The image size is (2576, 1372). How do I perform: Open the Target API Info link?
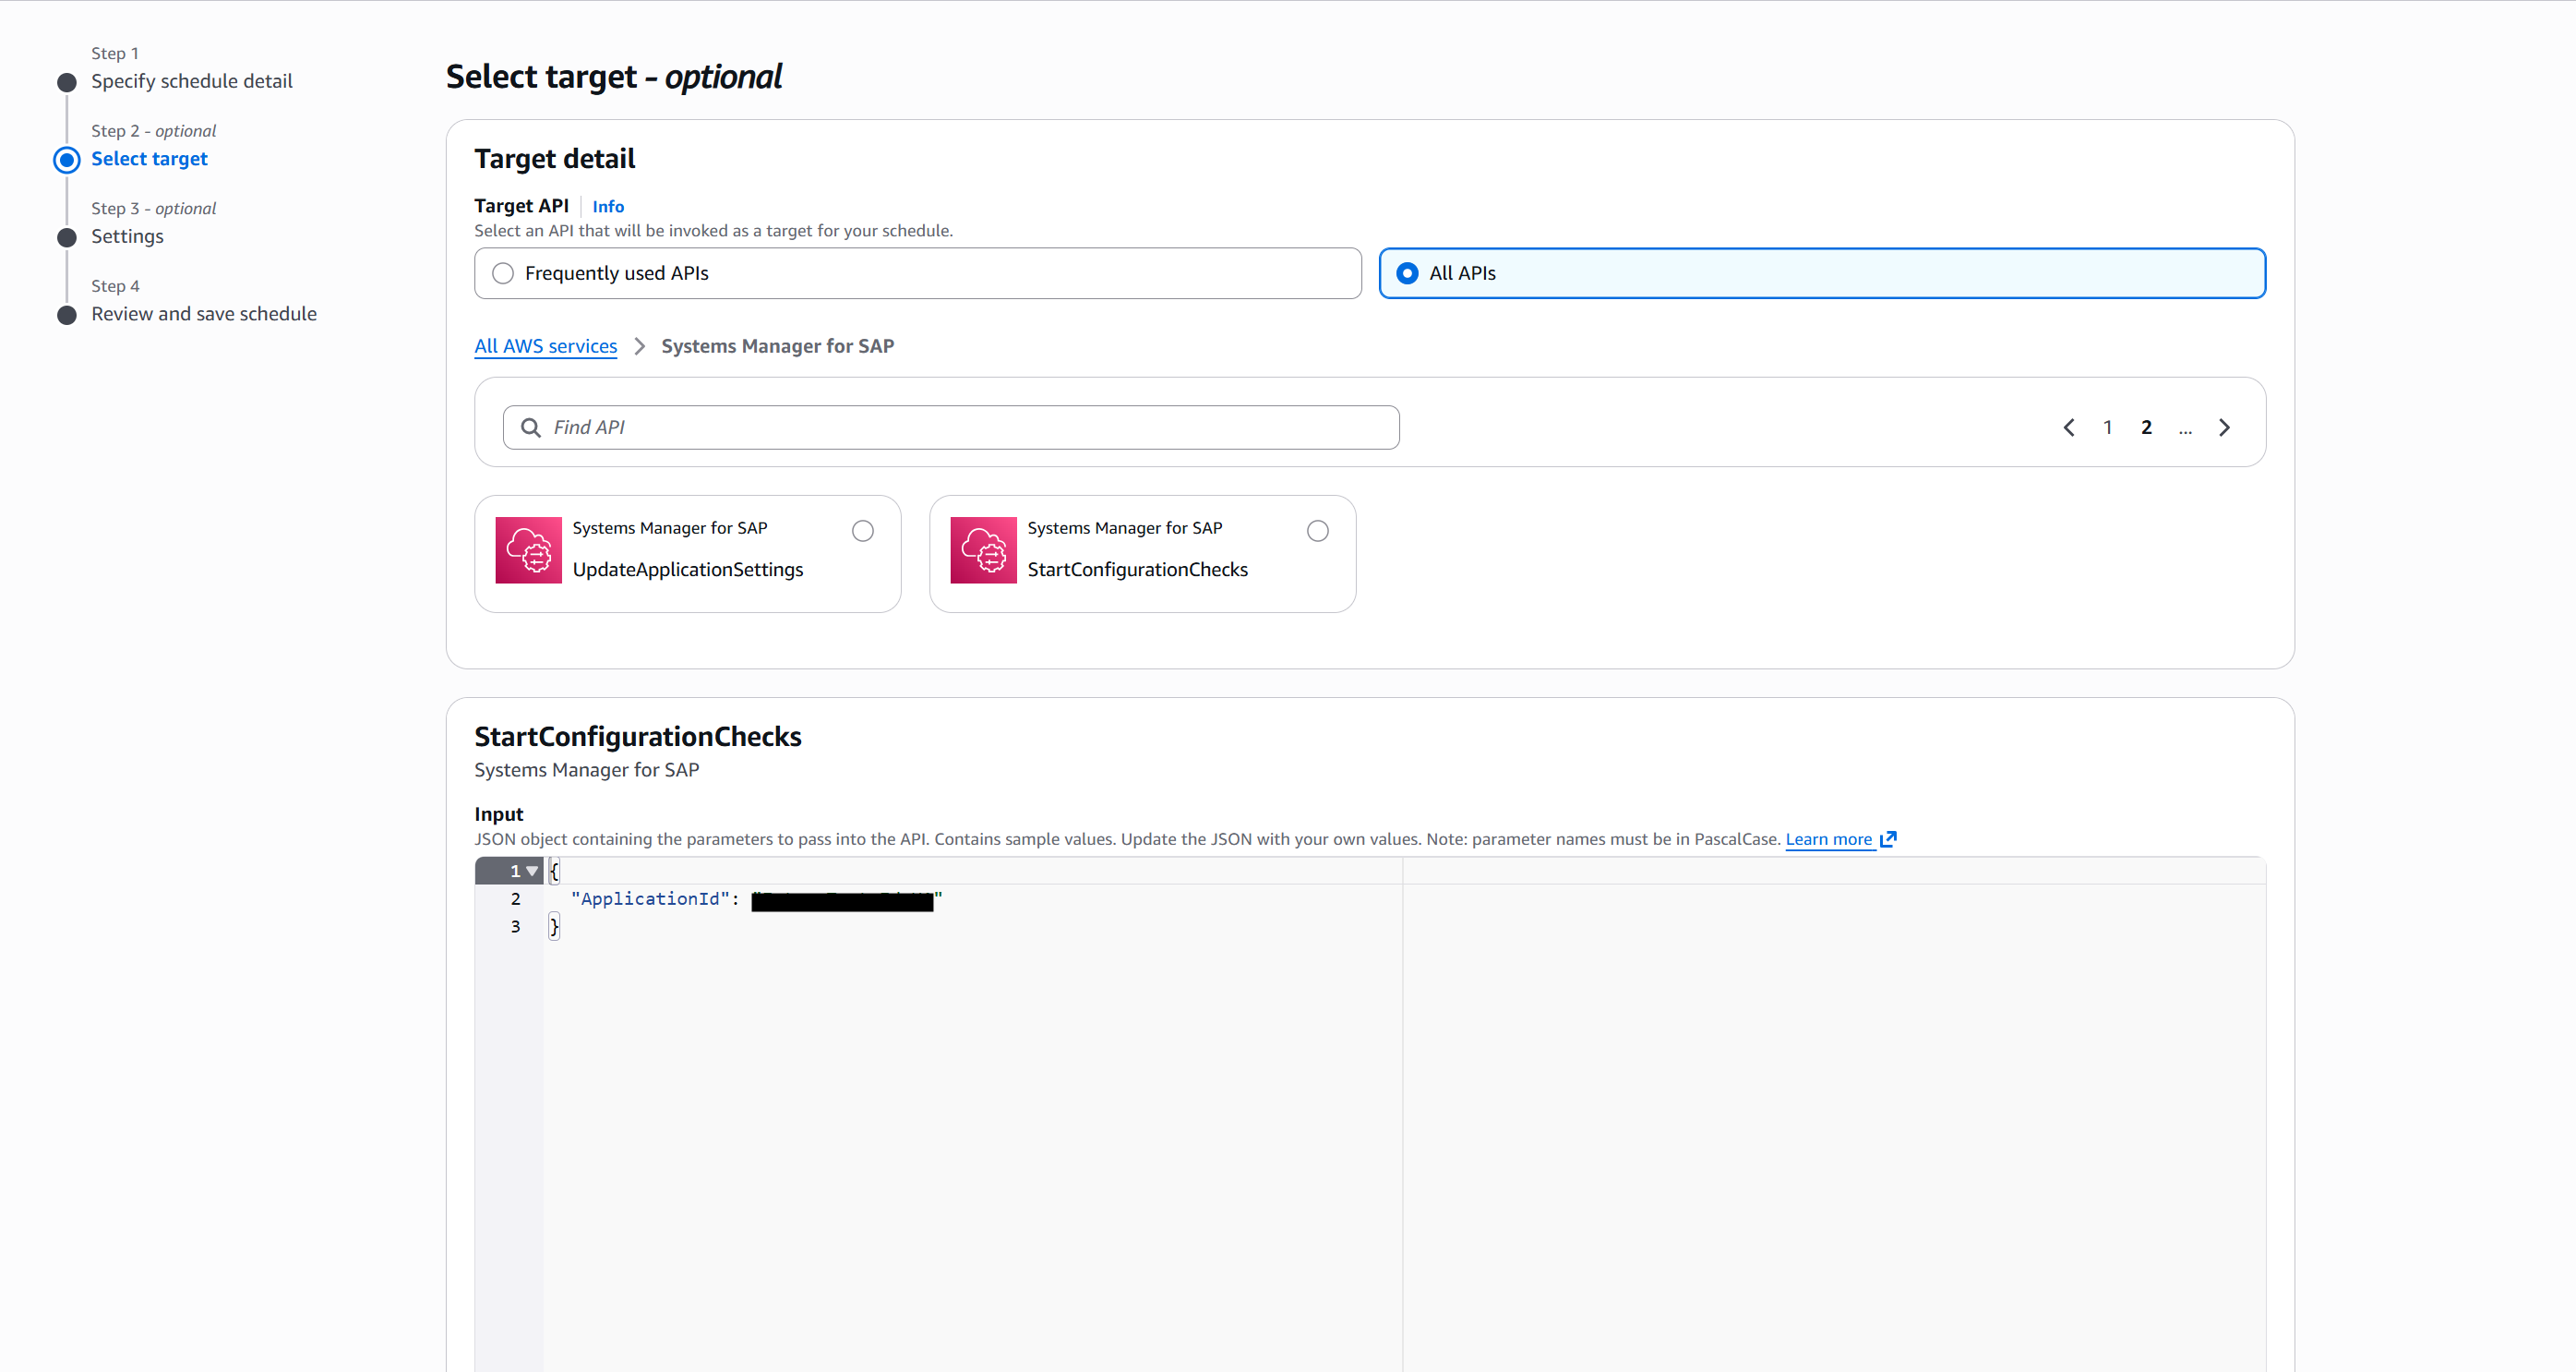(607, 206)
